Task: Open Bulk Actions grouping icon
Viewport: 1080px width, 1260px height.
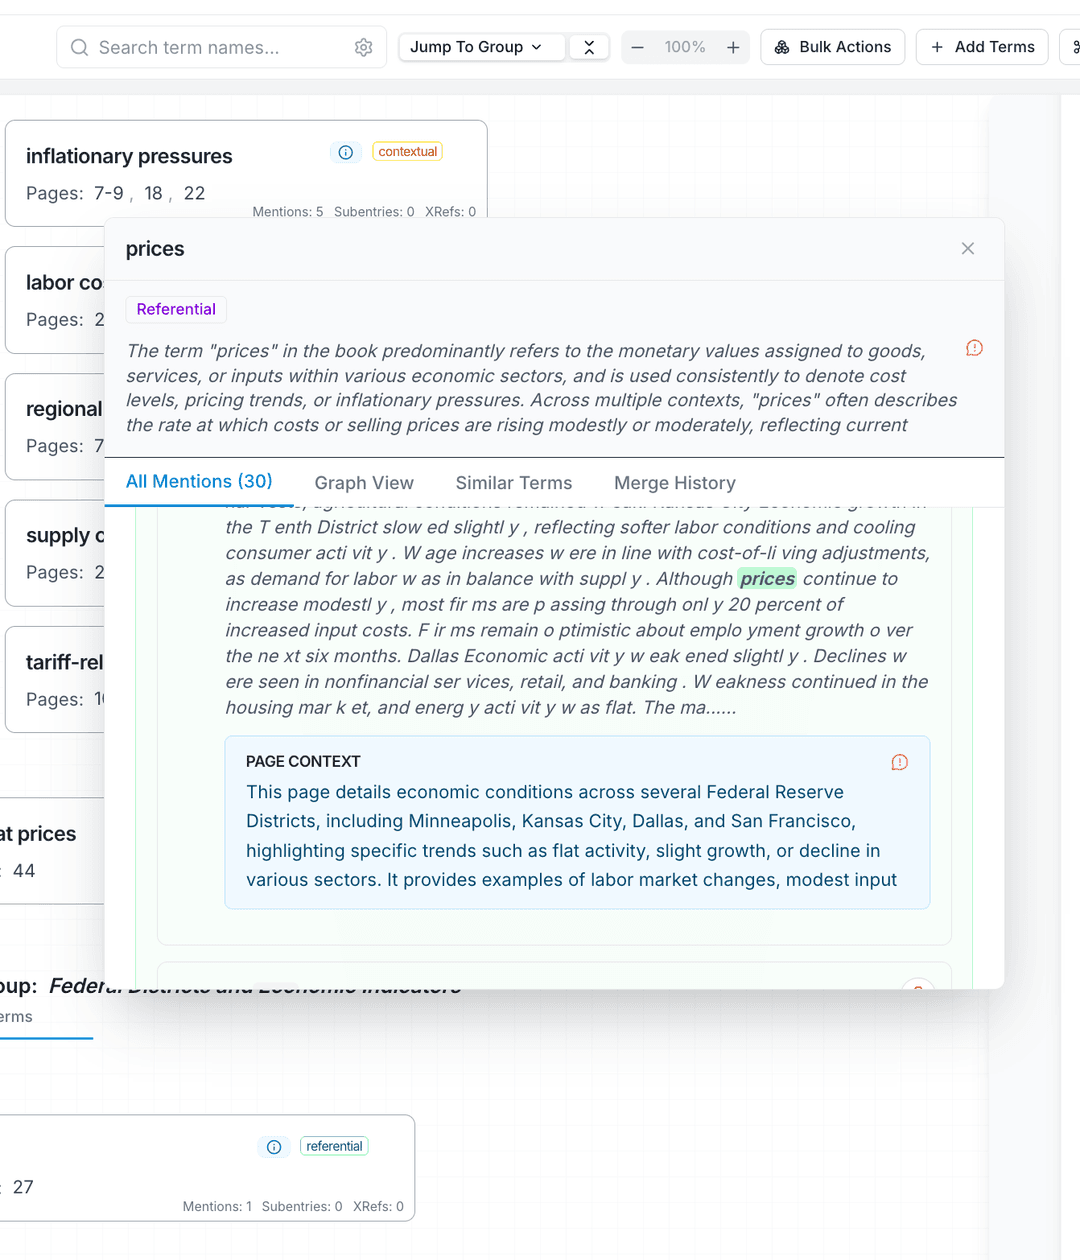Action: pos(782,46)
